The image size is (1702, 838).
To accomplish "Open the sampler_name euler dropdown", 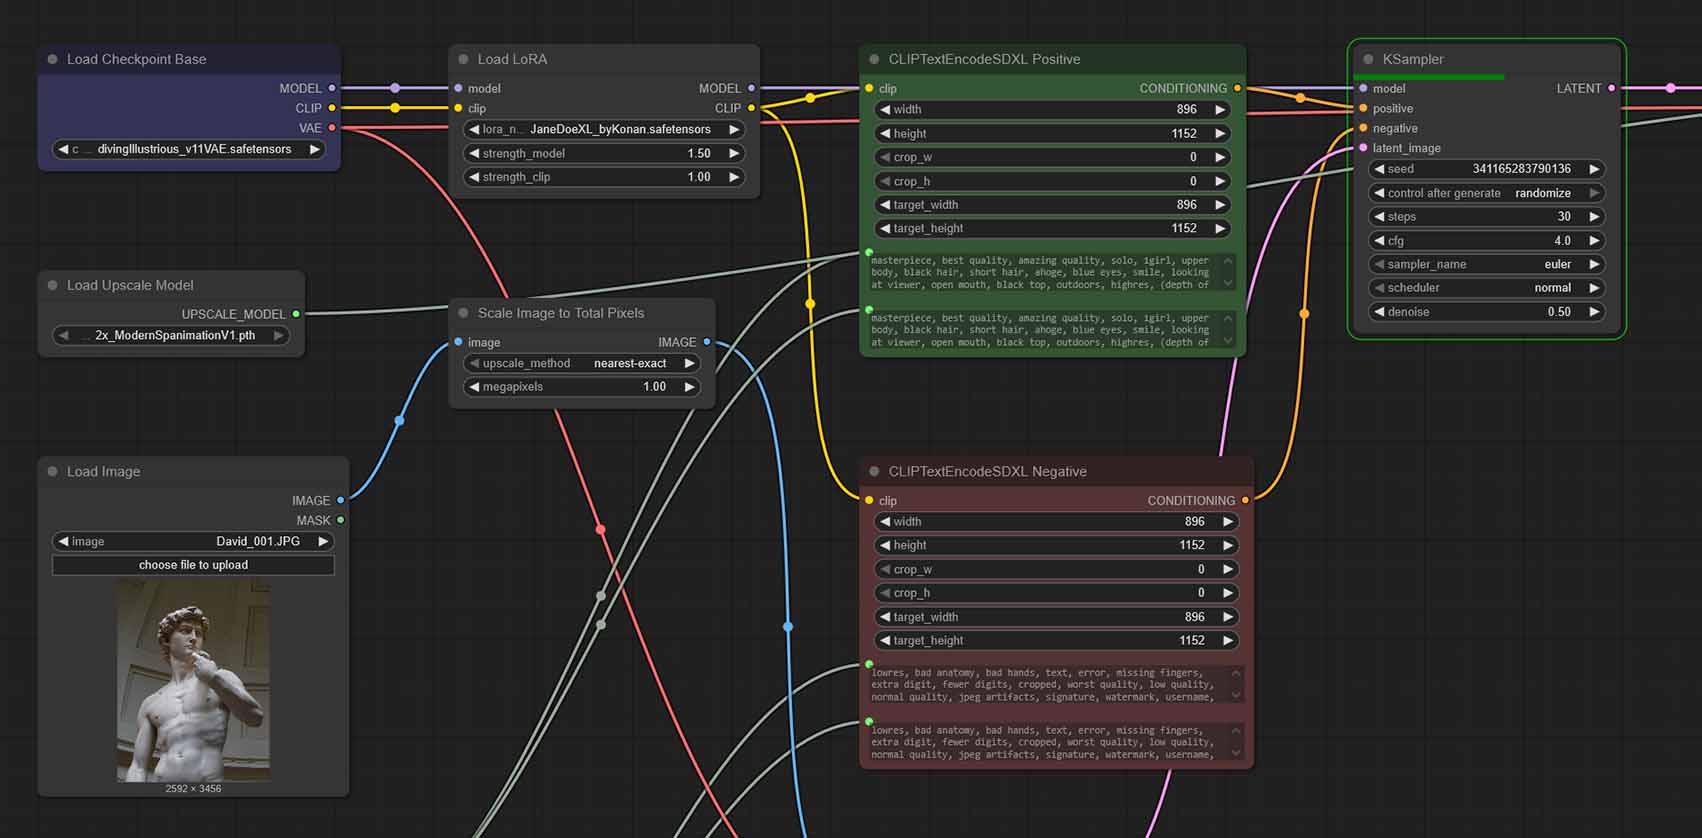I will 1486,264.
